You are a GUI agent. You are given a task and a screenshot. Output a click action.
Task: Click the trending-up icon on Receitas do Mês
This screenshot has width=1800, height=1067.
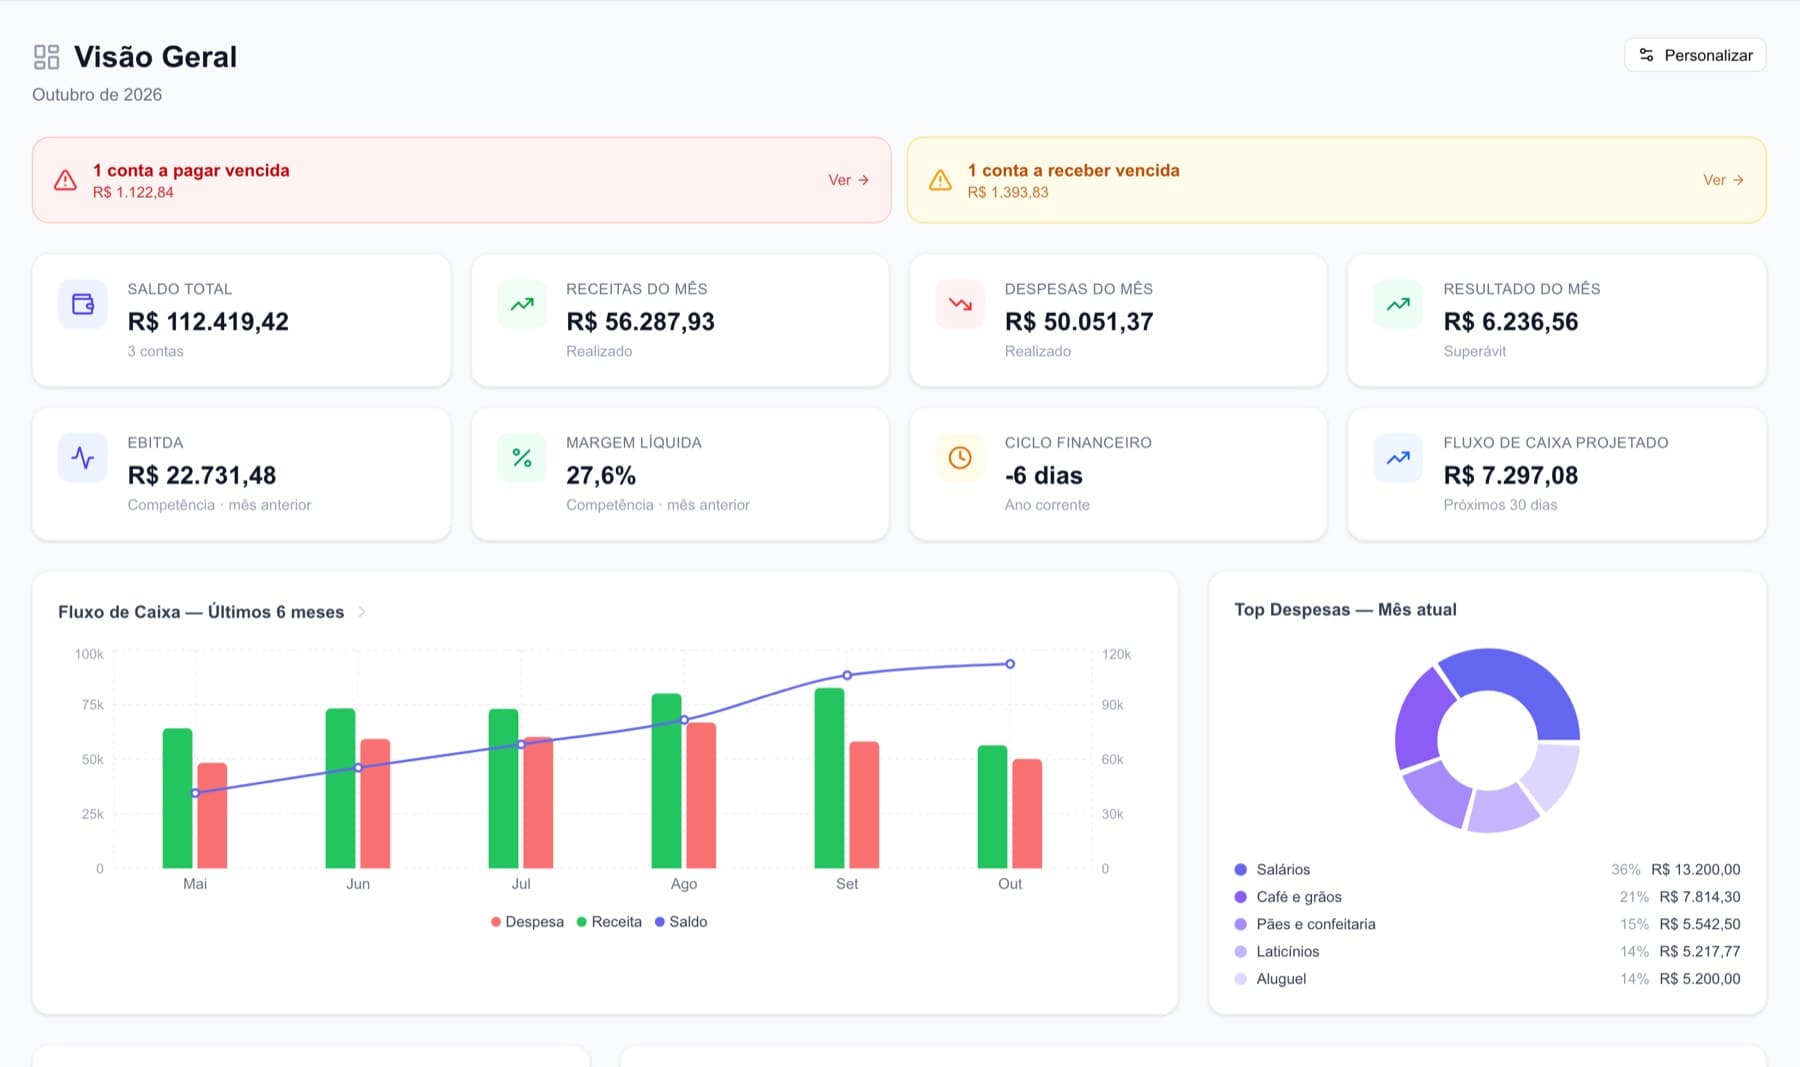[x=522, y=304]
